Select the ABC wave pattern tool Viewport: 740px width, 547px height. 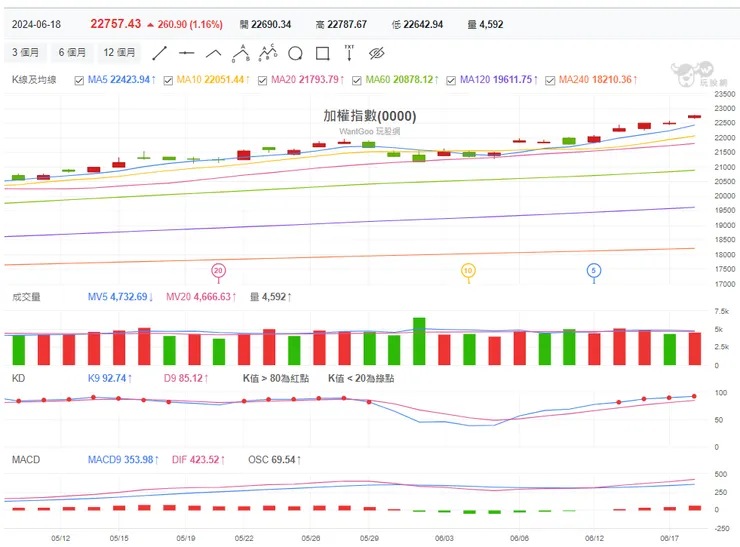click(x=241, y=53)
